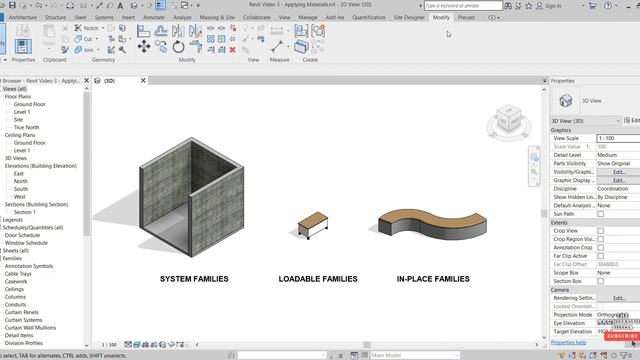Screen dimensions: 640x360
Task: Click the 1 : 100 scale in view control bar
Action: tap(109, 345)
